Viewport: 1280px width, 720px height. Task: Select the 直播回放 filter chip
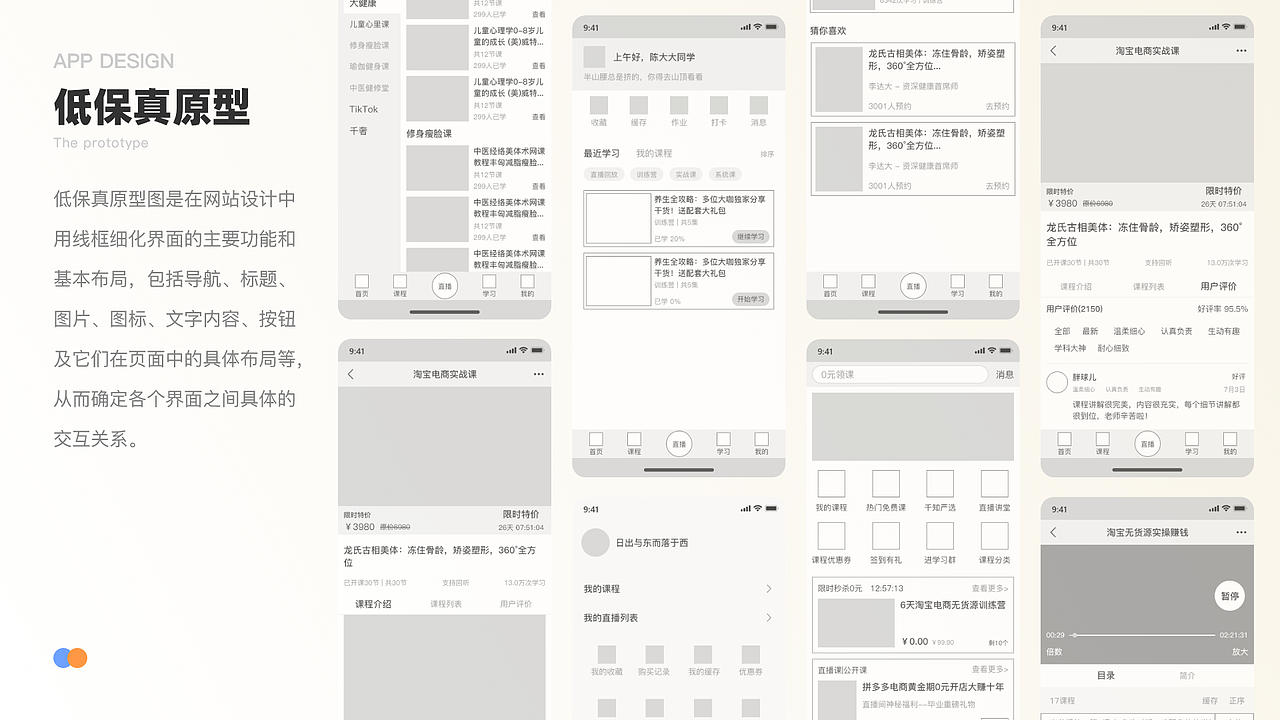604,174
